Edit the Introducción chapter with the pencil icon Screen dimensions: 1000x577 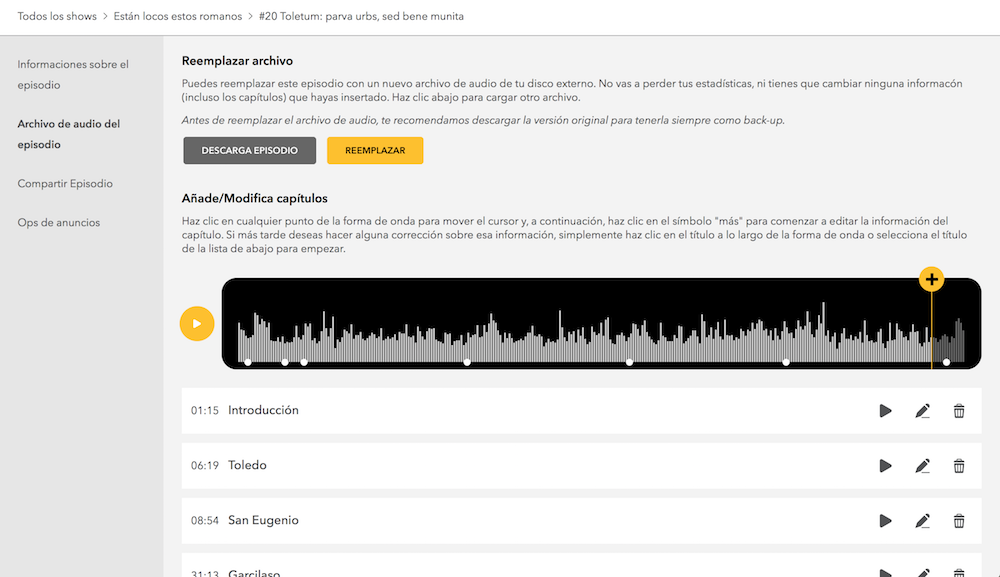[x=922, y=411]
